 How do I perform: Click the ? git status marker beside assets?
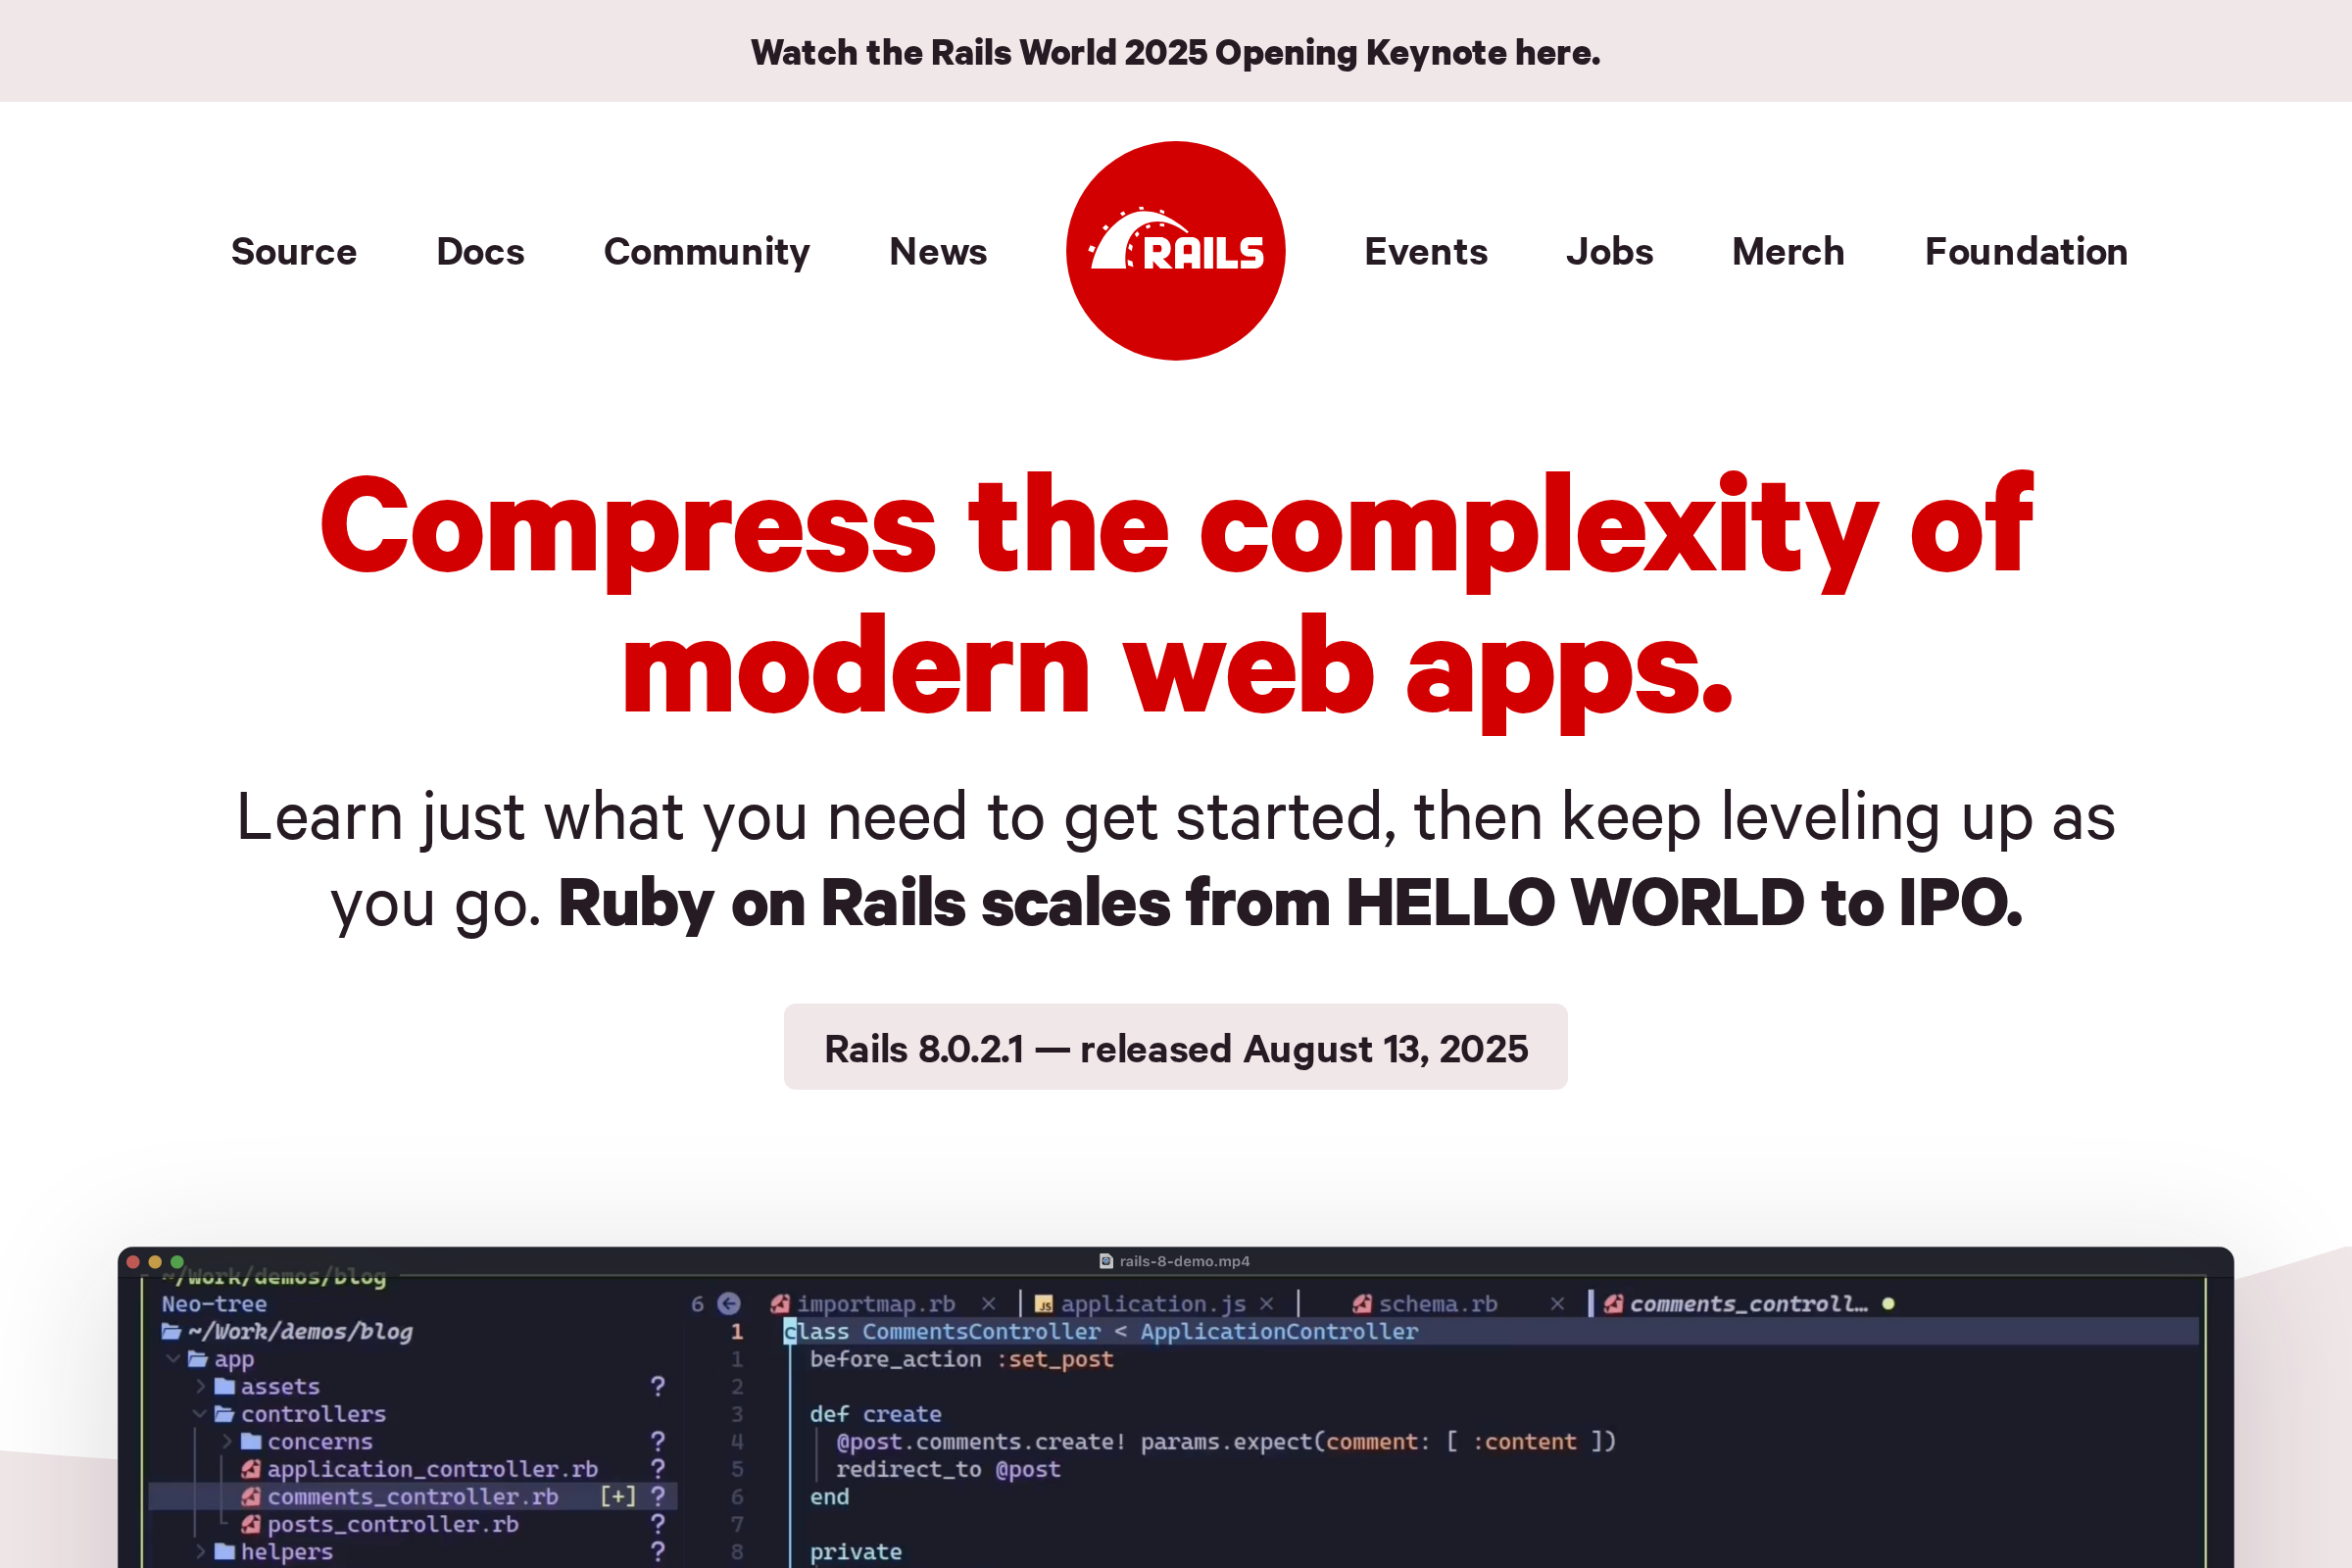coord(658,1386)
